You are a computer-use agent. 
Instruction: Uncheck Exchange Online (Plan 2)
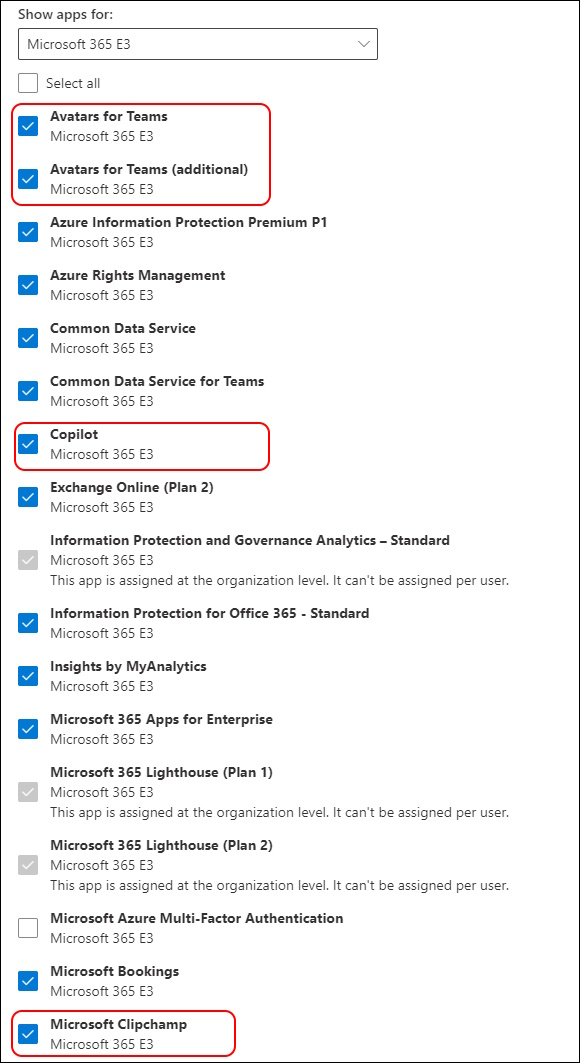click(x=28, y=497)
